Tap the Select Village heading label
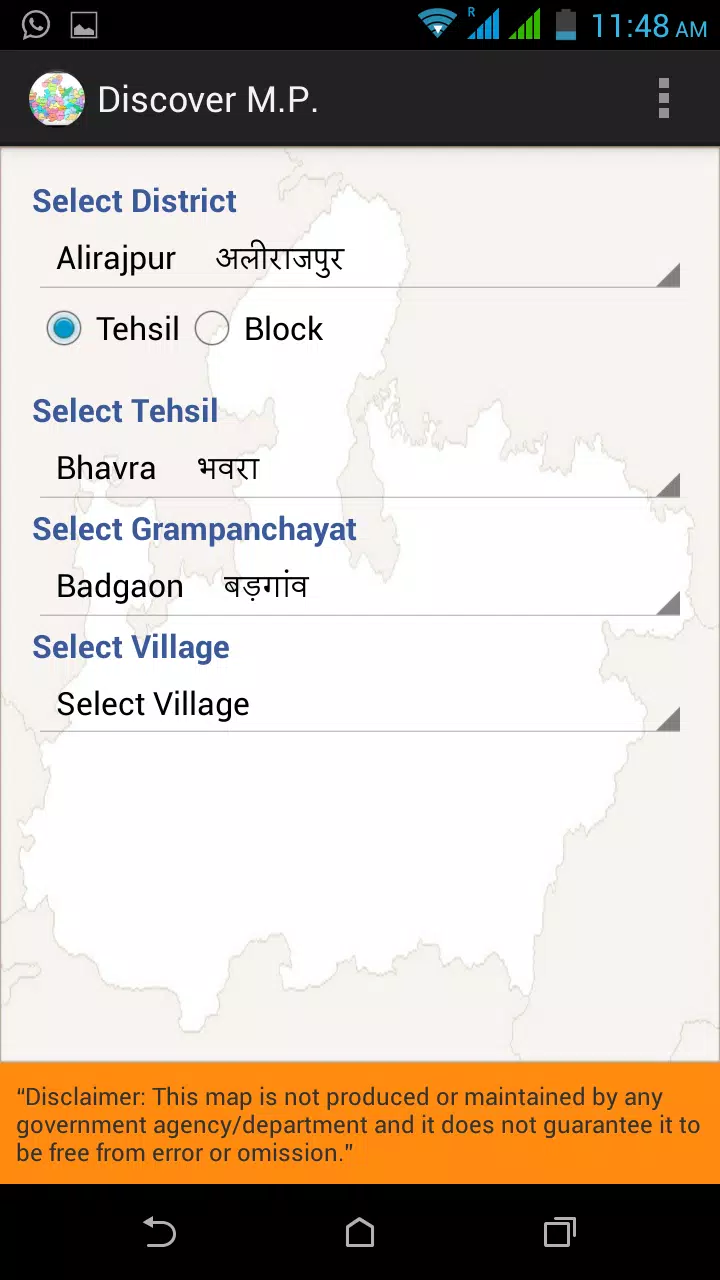This screenshot has width=720, height=1280. click(x=131, y=647)
